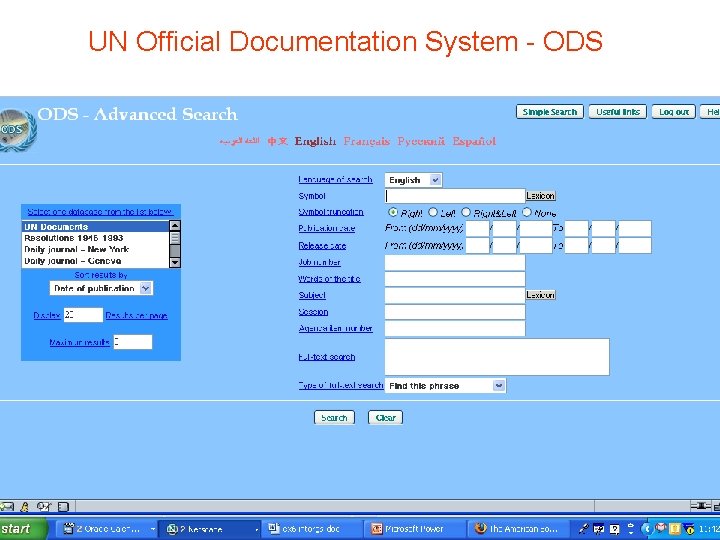Open the Word doc taskbar item
This screenshot has width=720, height=540.
(312, 529)
